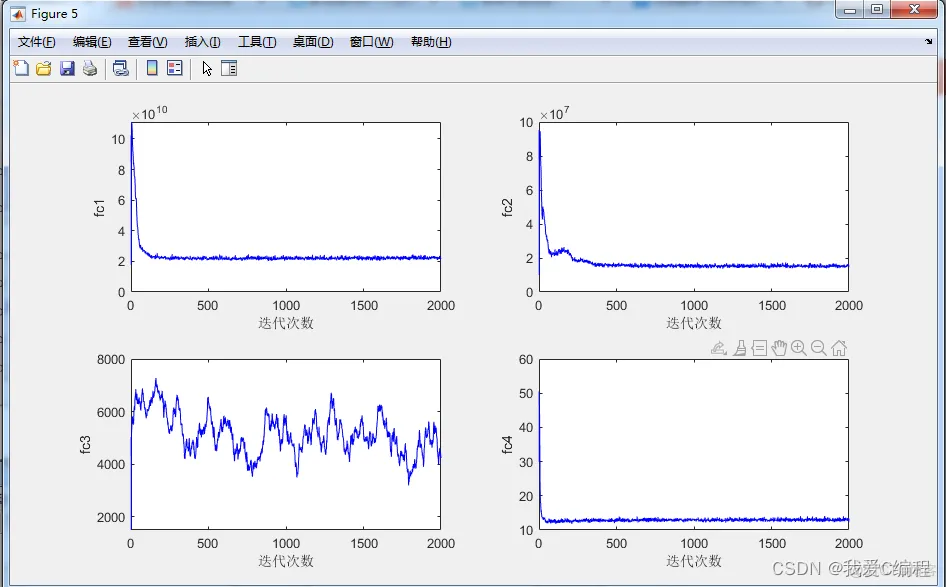Restore view with the home icon

839,348
